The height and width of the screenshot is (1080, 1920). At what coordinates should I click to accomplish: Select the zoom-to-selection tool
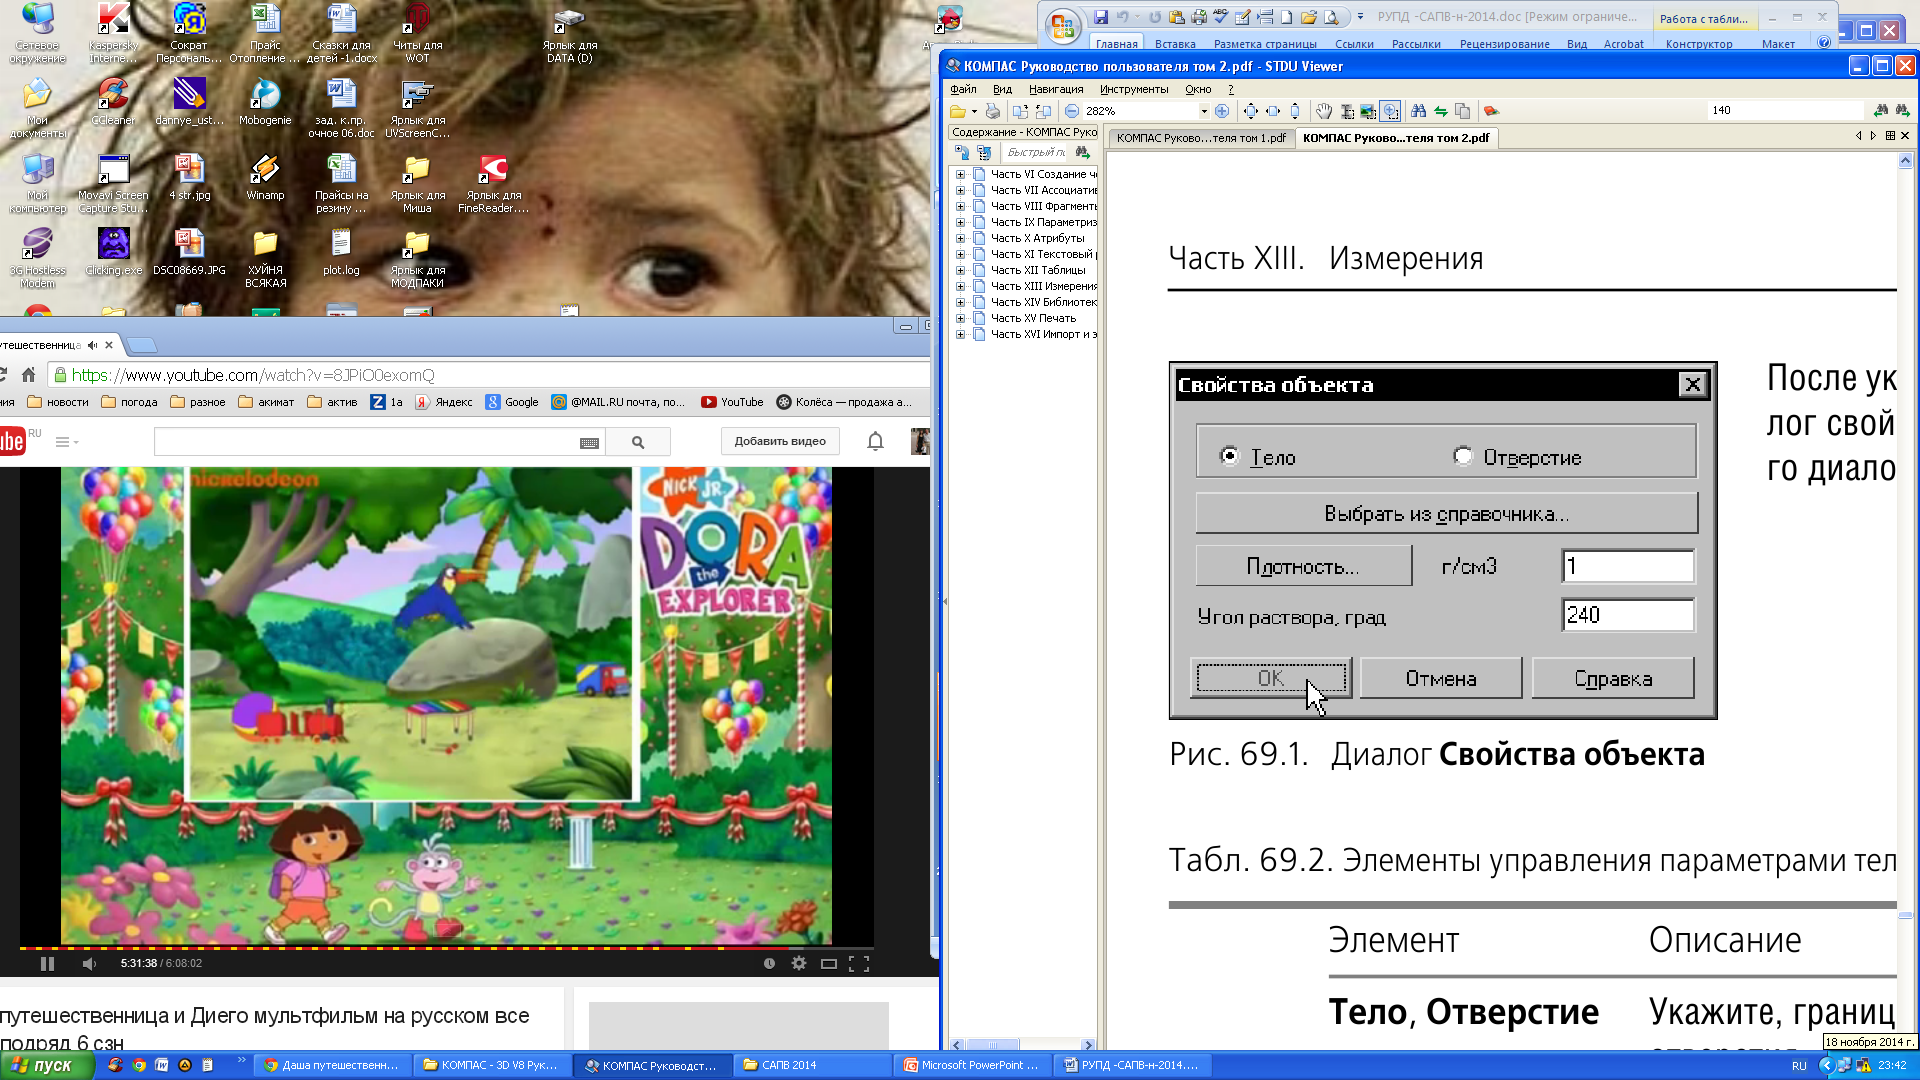pos(1391,111)
